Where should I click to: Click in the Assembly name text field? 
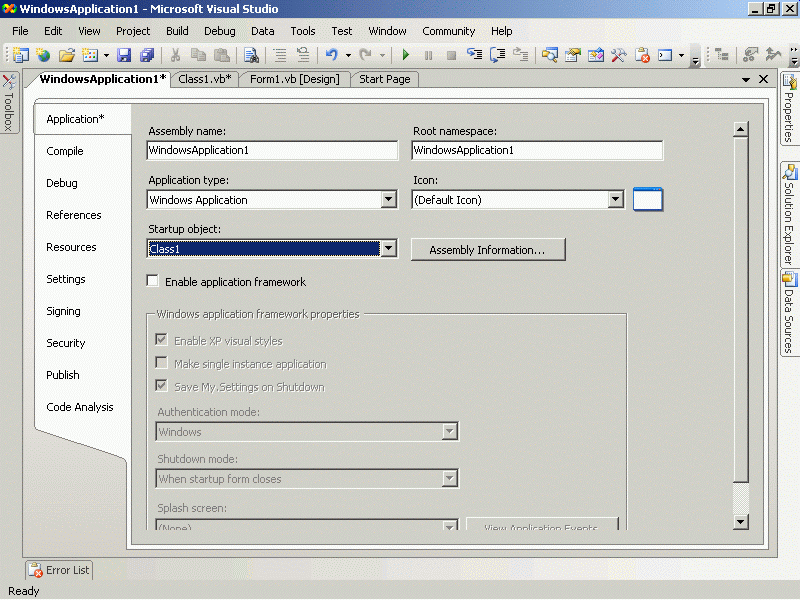click(272, 151)
